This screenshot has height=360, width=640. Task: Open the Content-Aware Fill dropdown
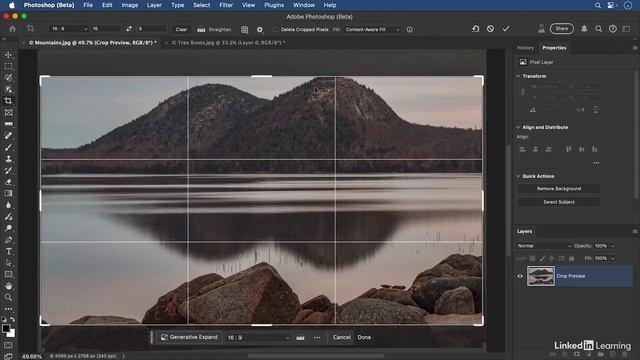[x=372, y=29]
